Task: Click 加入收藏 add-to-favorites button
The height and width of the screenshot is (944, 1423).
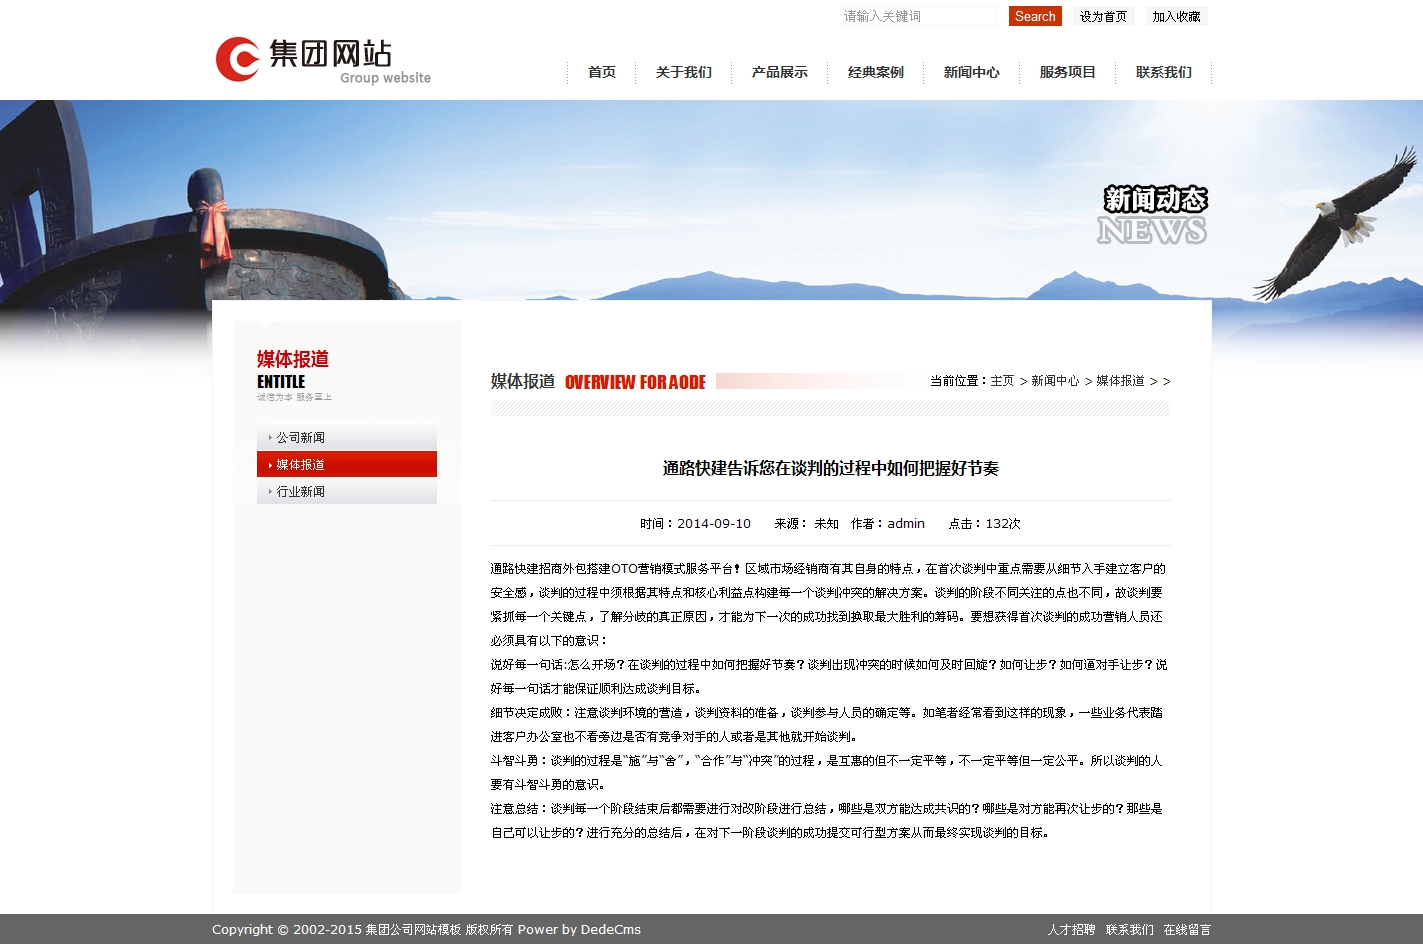Action: pyautogui.click(x=1176, y=16)
